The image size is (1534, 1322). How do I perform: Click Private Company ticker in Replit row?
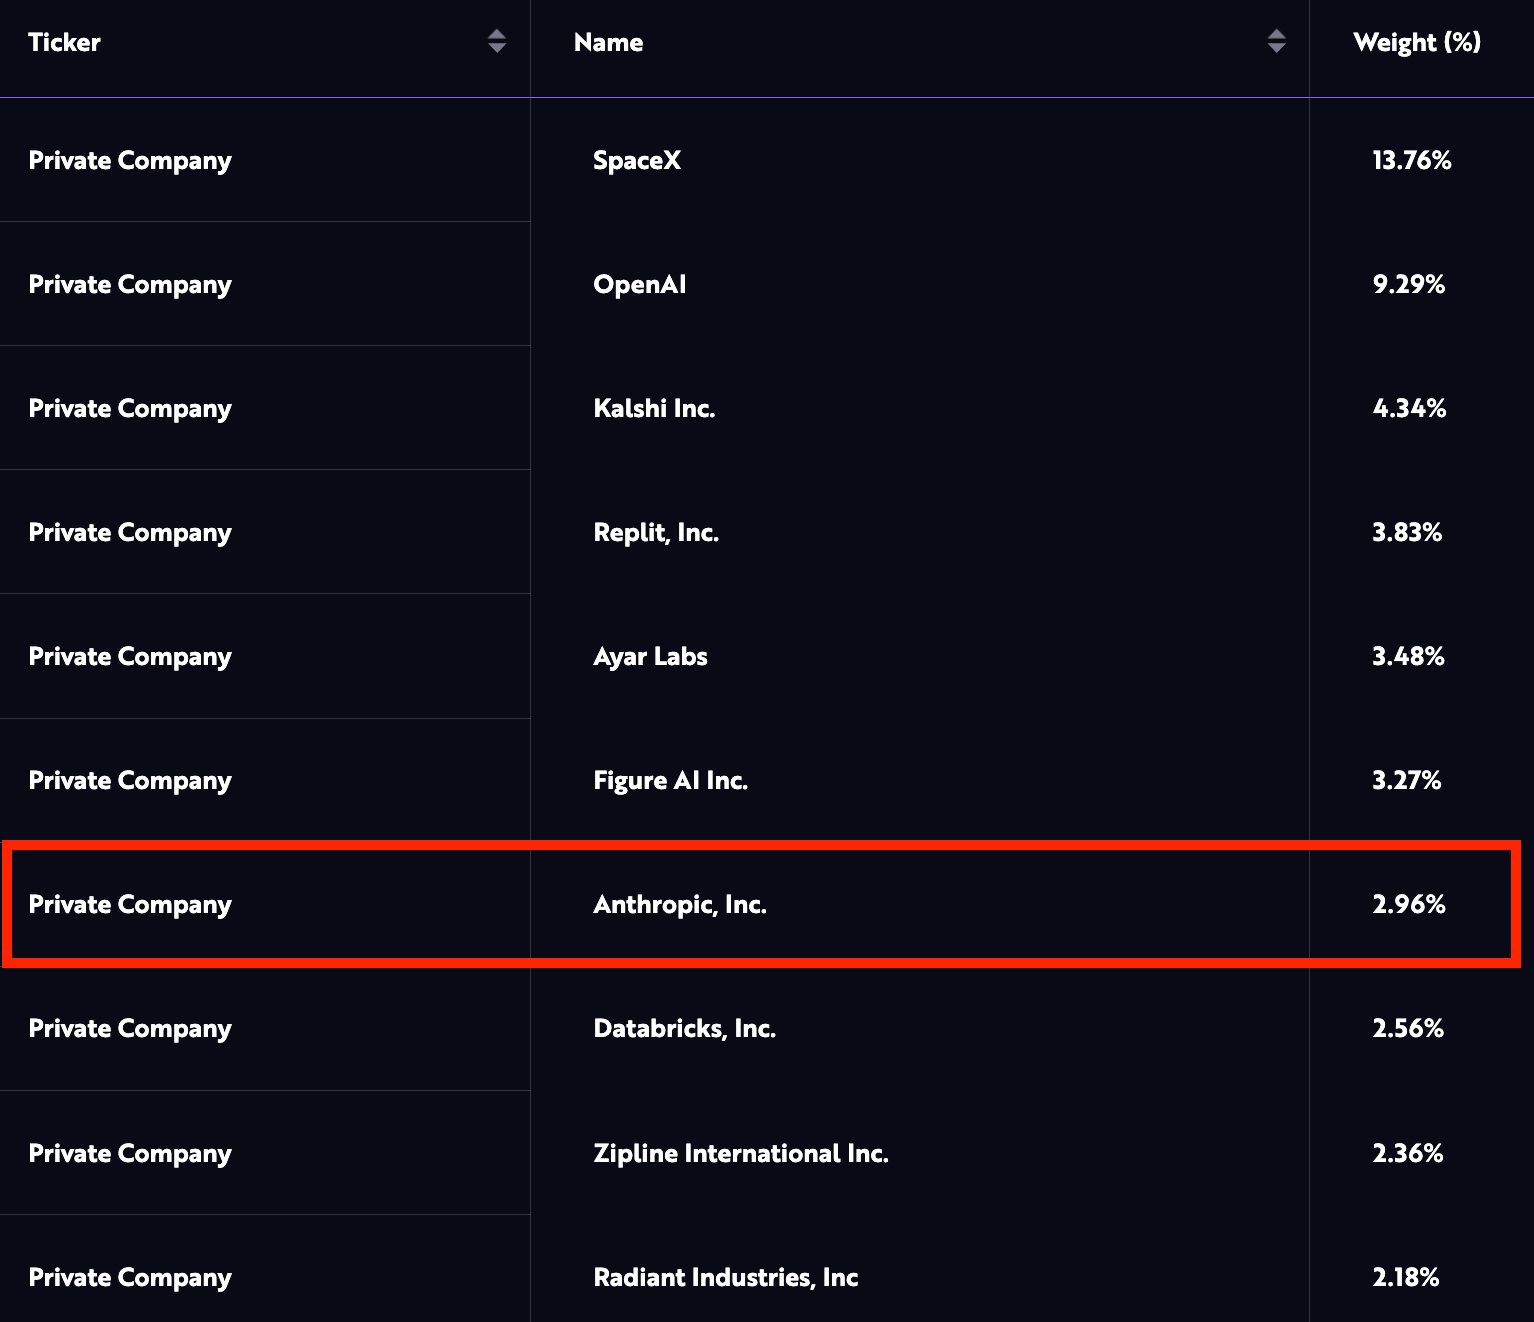[130, 533]
